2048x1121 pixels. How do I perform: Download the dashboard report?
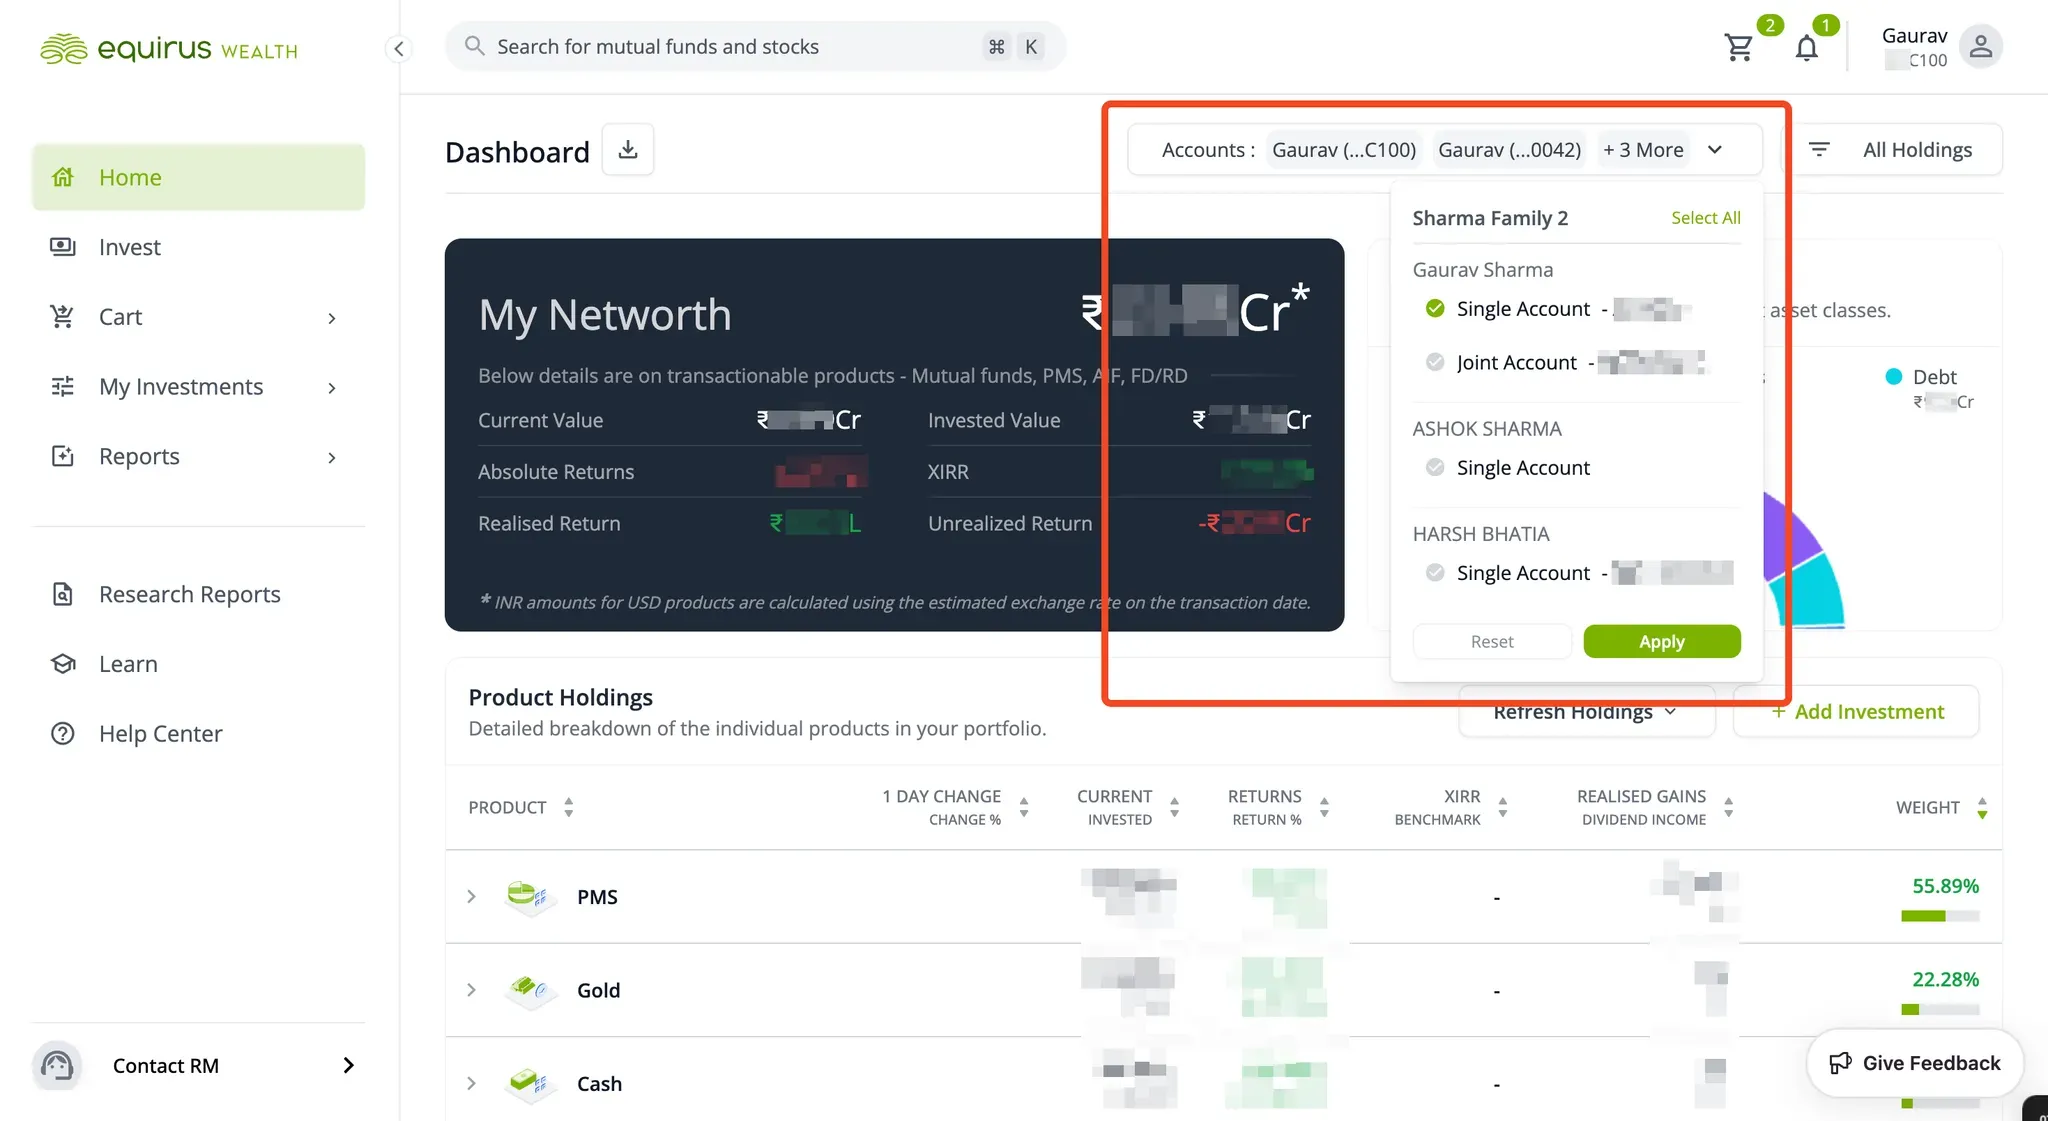pyautogui.click(x=628, y=150)
